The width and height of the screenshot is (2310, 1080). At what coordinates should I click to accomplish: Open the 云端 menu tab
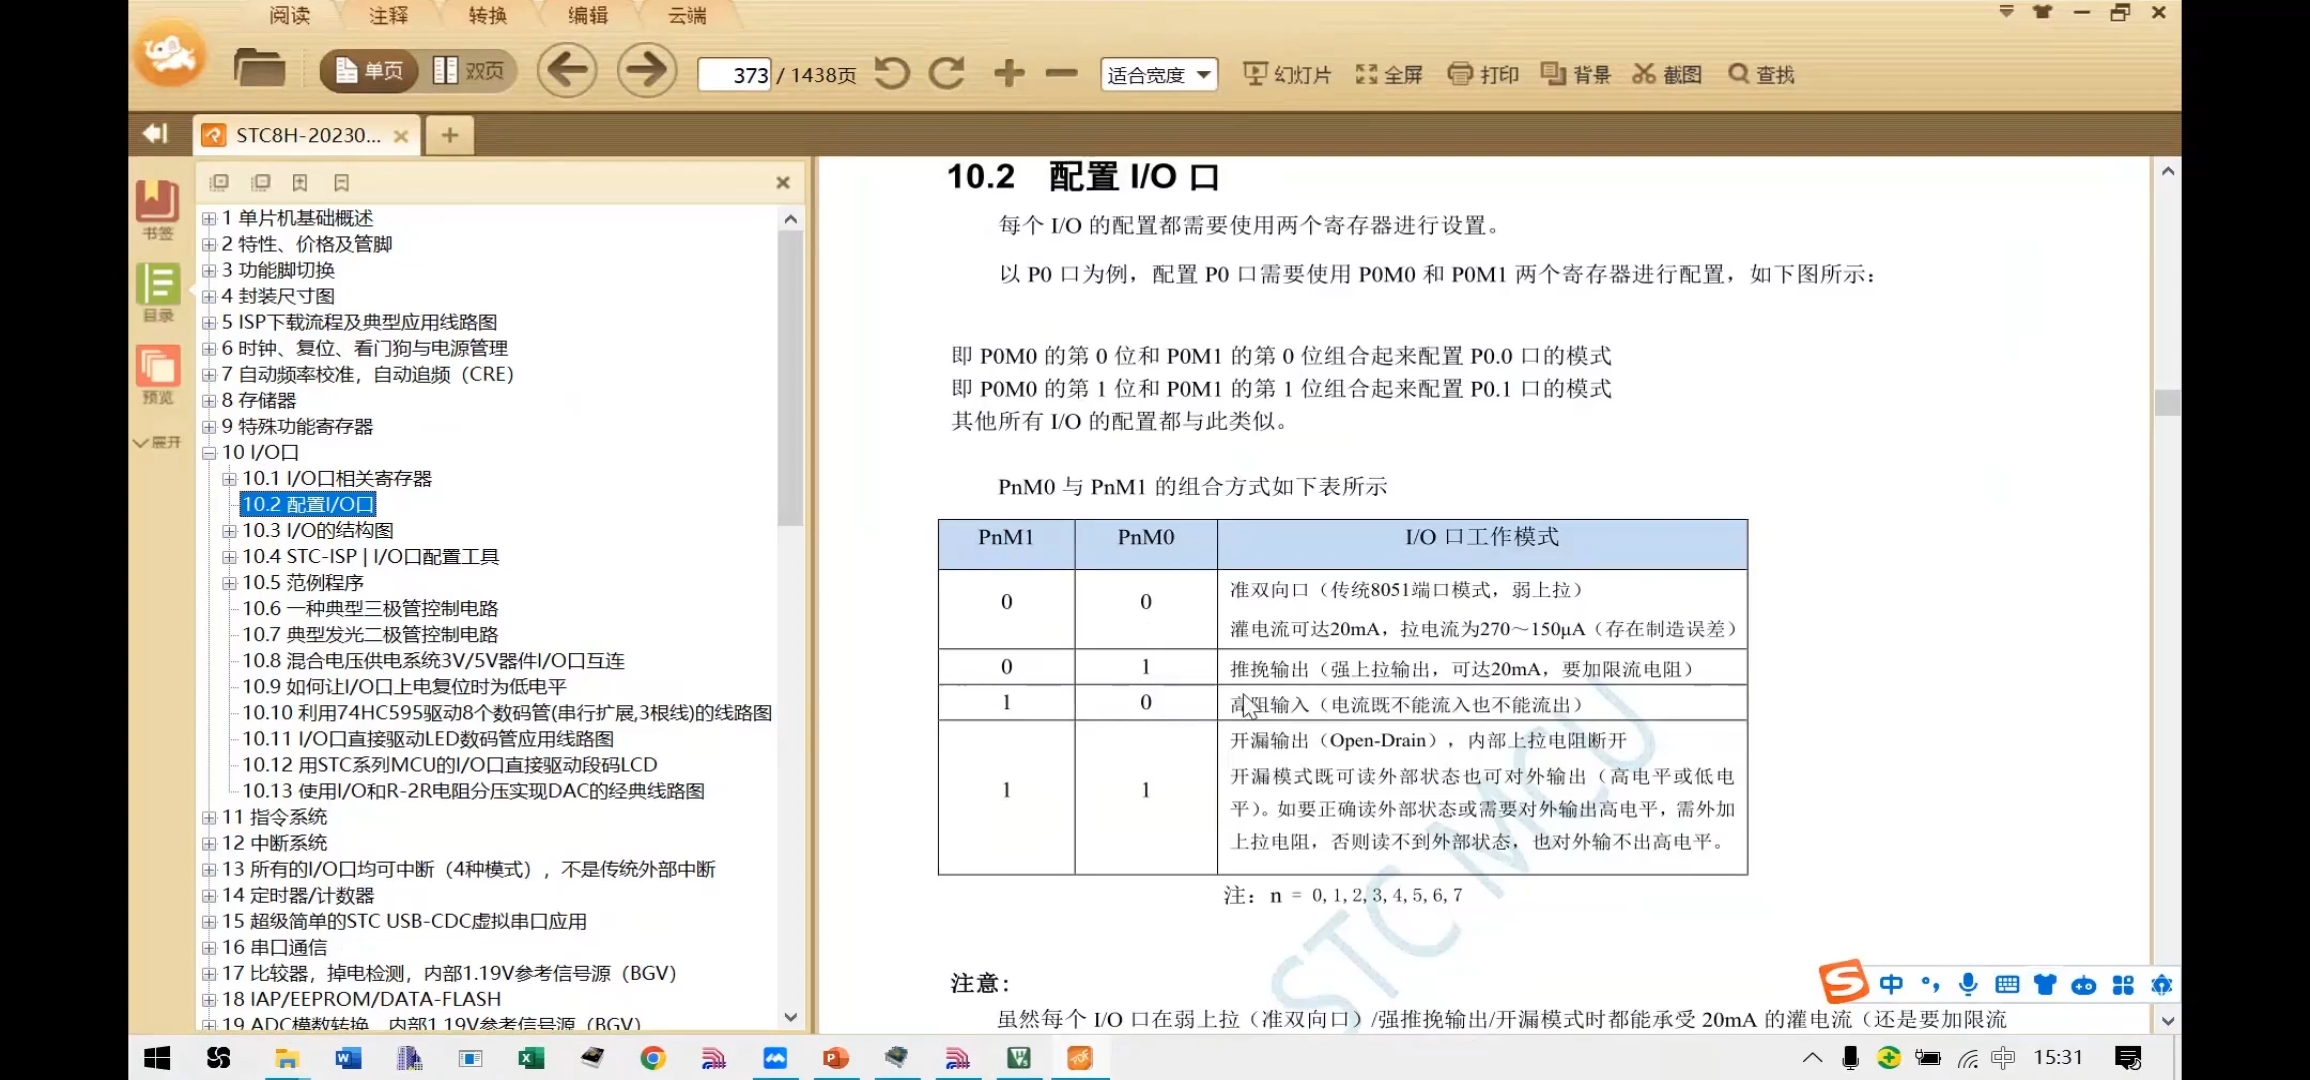point(688,15)
